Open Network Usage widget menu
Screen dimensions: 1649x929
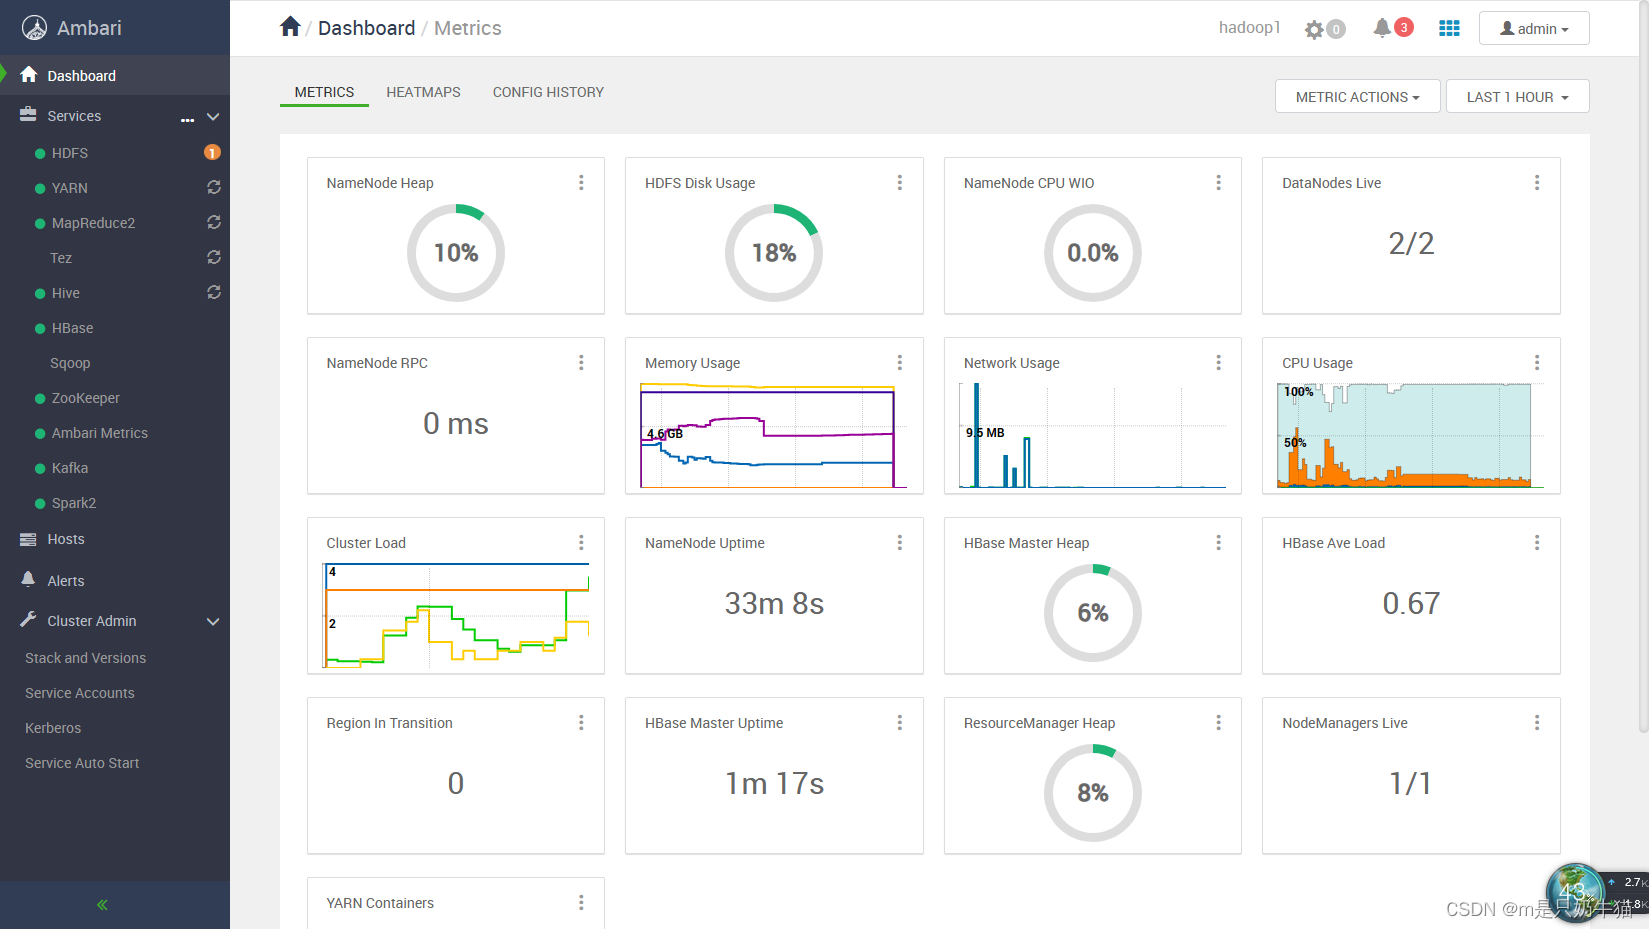(x=1218, y=362)
